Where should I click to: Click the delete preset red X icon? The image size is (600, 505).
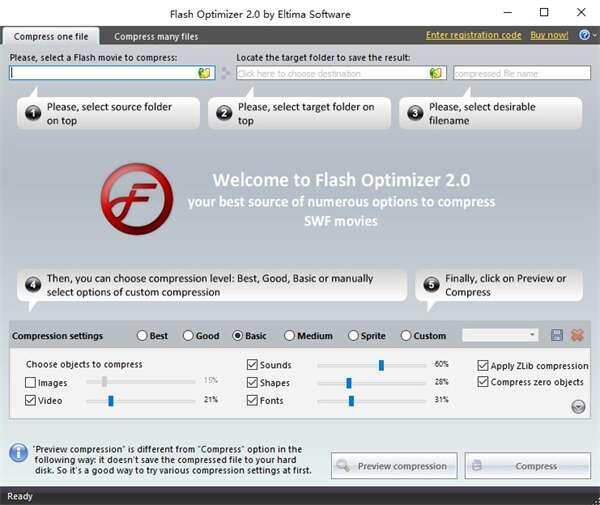click(x=577, y=335)
